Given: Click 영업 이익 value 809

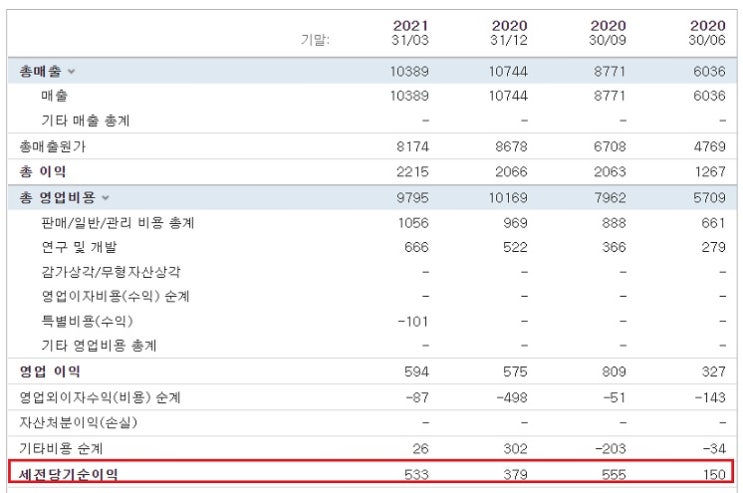Looking at the screenshot, I should 614,372.
